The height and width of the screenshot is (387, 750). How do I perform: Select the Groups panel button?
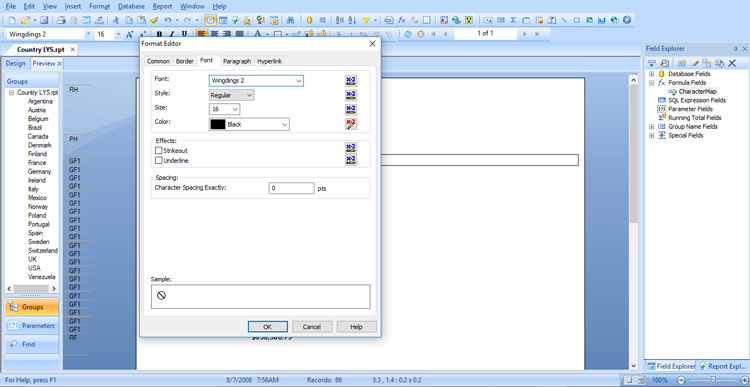(32, 307)
